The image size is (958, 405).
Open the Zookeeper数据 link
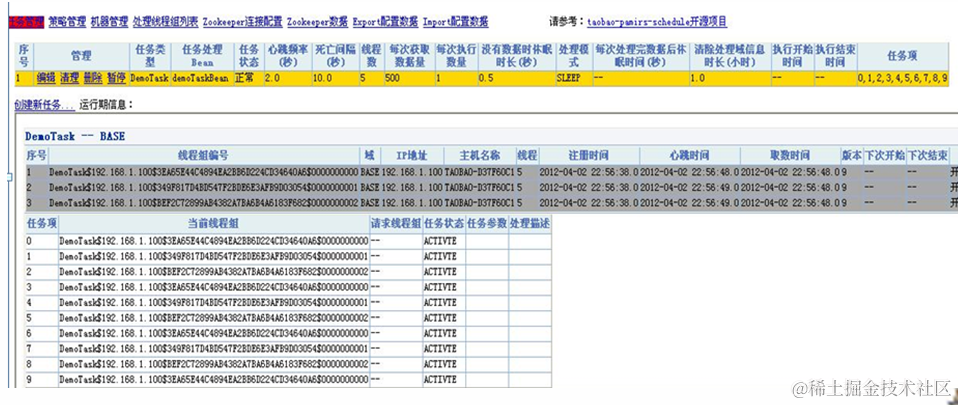(x=317, y=22)
